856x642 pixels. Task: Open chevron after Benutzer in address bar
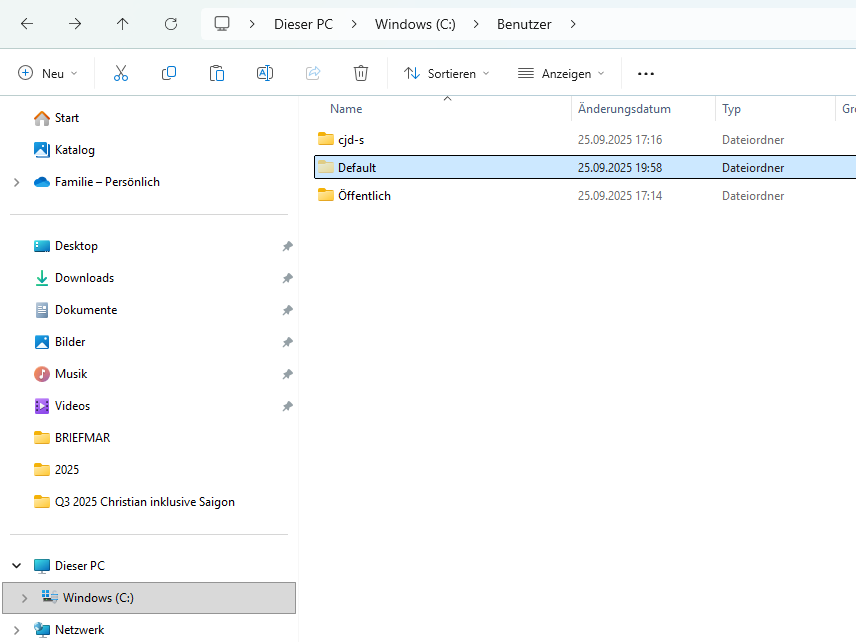(573, 25)
